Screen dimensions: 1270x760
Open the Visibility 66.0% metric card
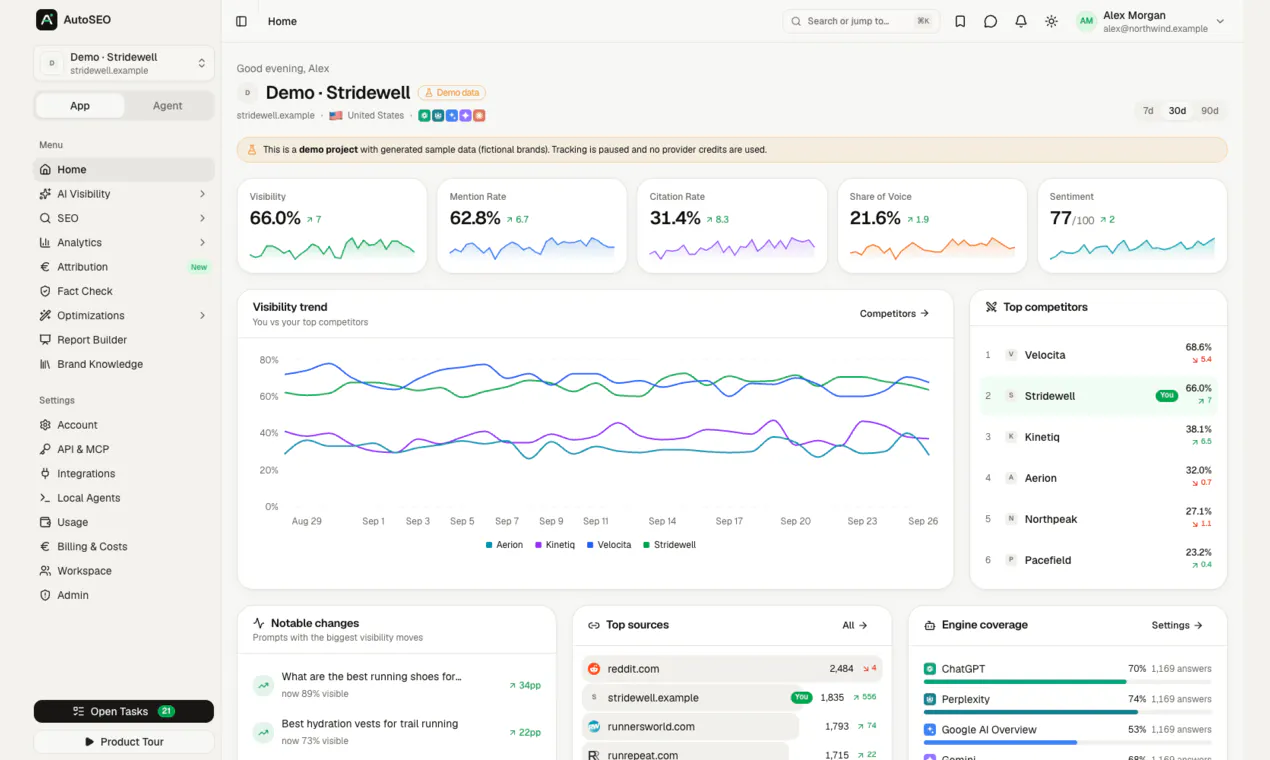pyautogui.click(x=332, y=226)
